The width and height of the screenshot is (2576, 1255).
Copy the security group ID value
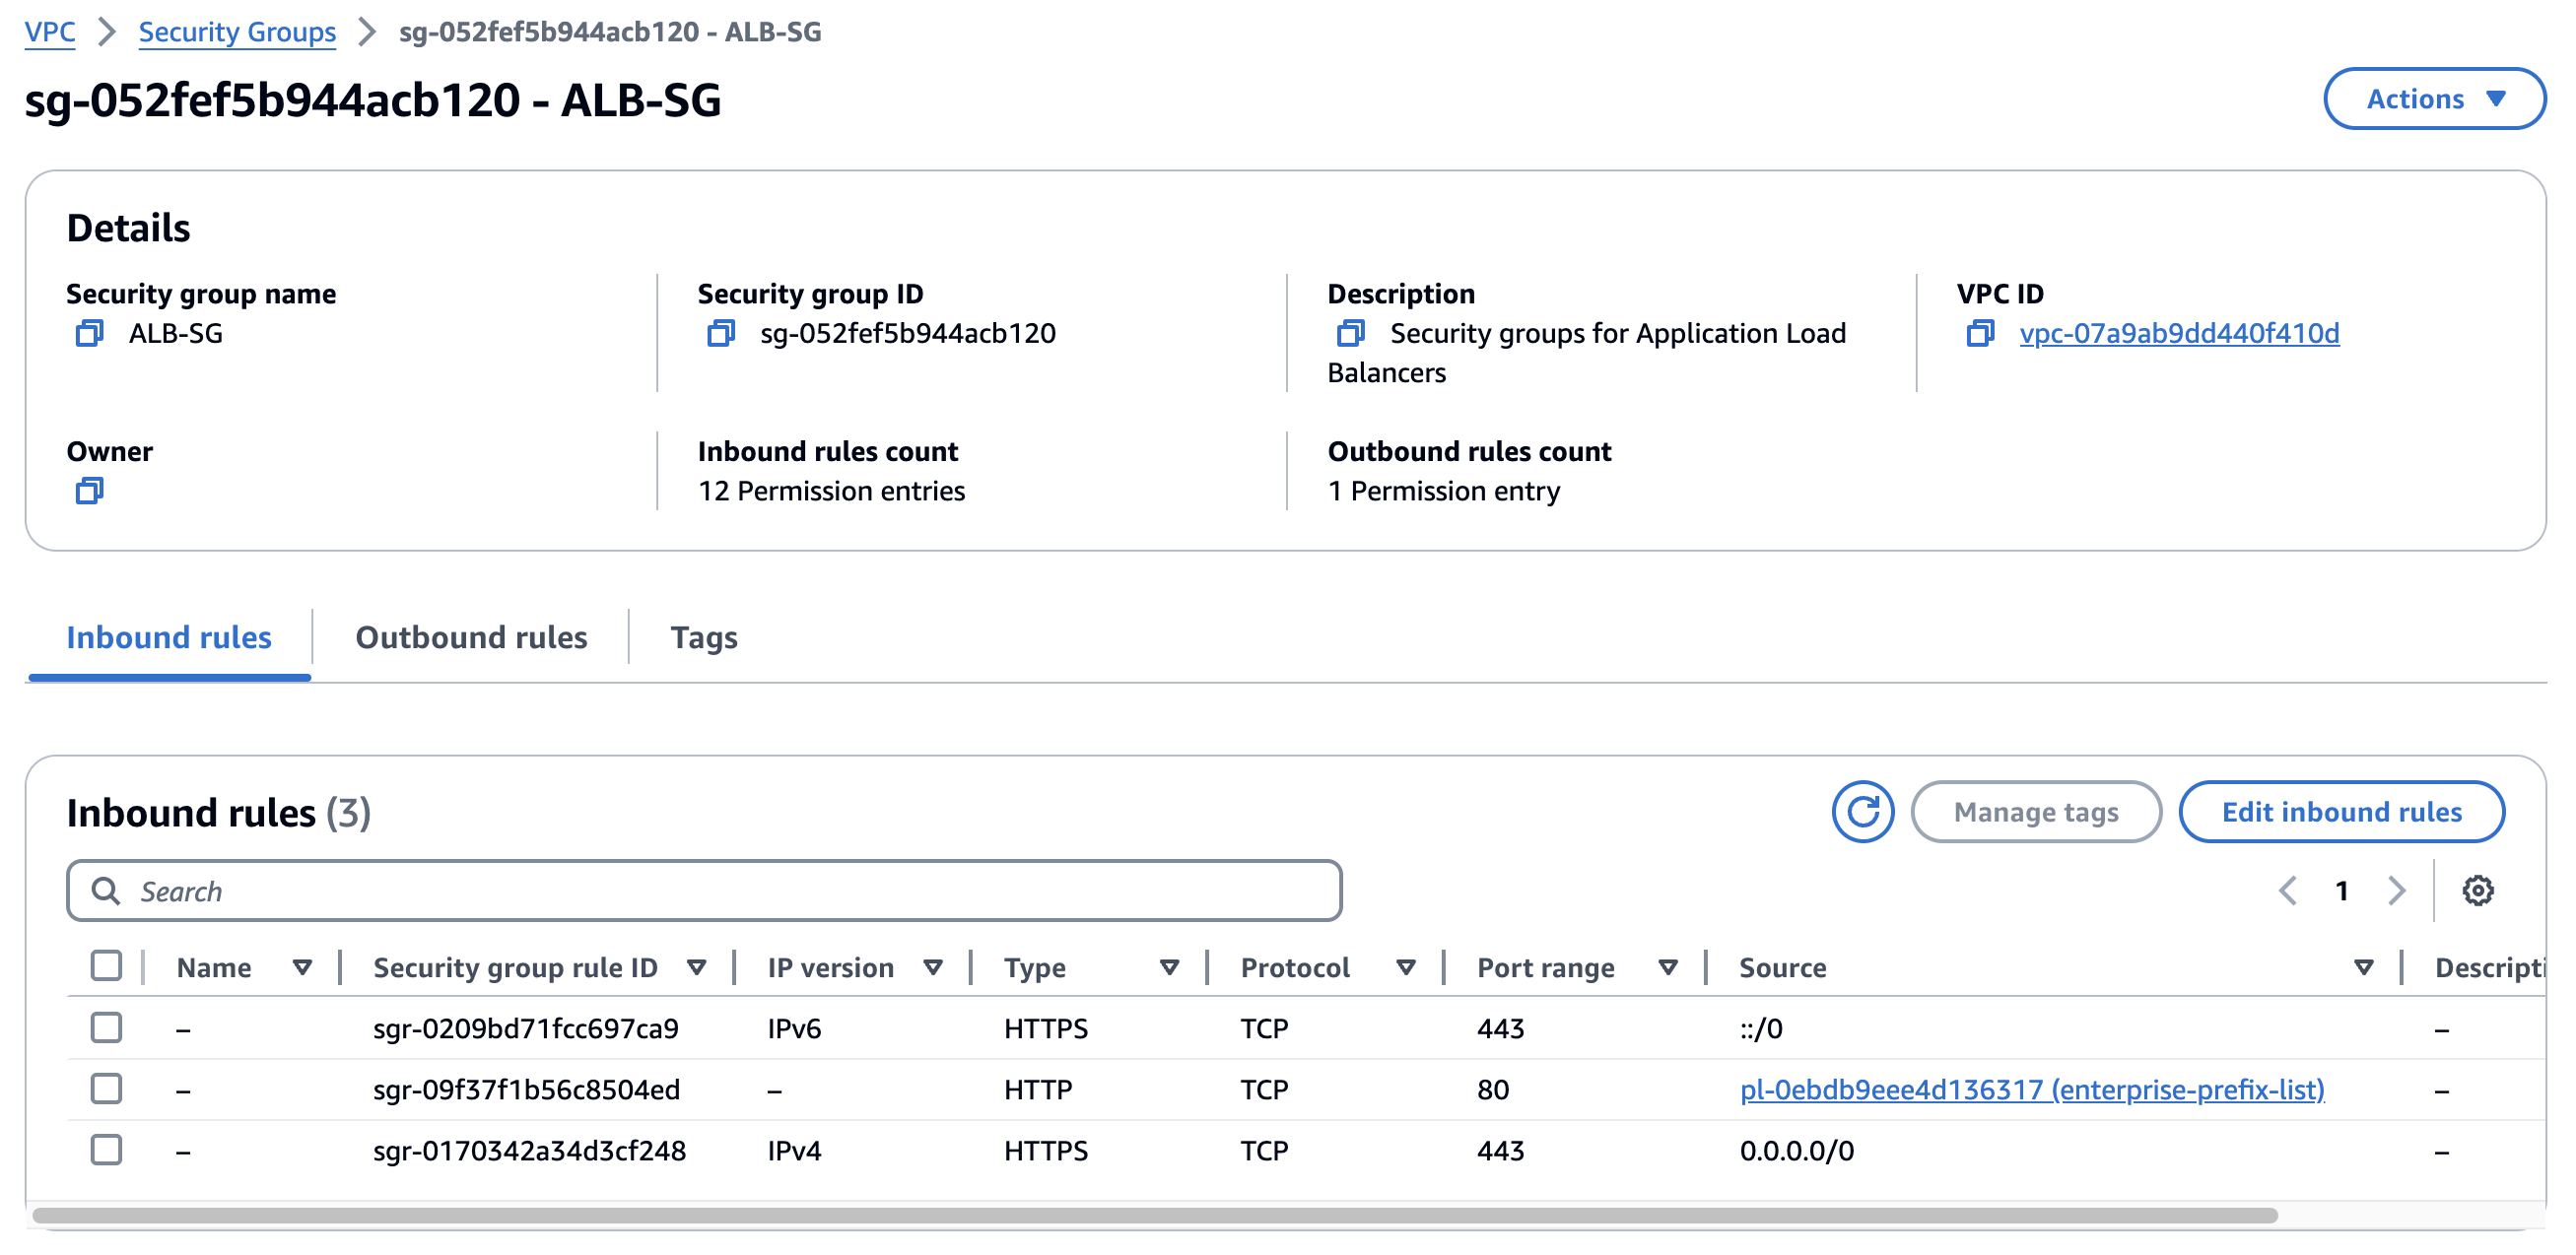720,333
